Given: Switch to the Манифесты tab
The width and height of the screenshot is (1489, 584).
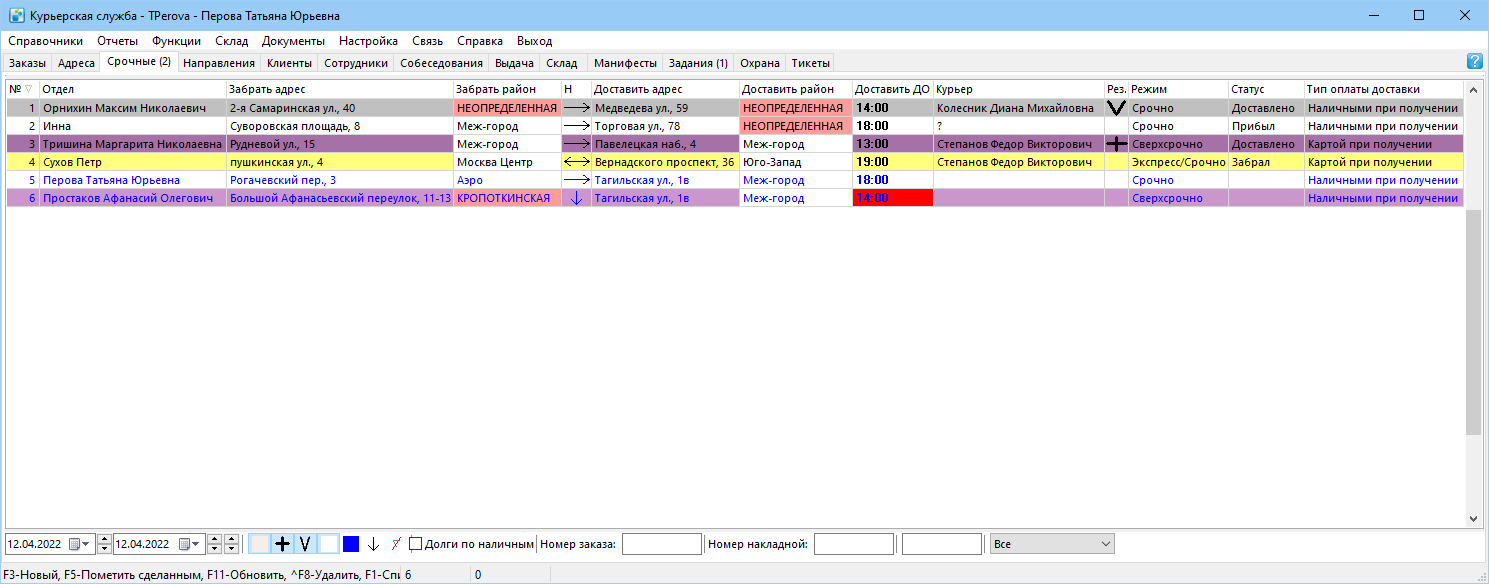Looking at the screenshot, I should tap(625, 62).
